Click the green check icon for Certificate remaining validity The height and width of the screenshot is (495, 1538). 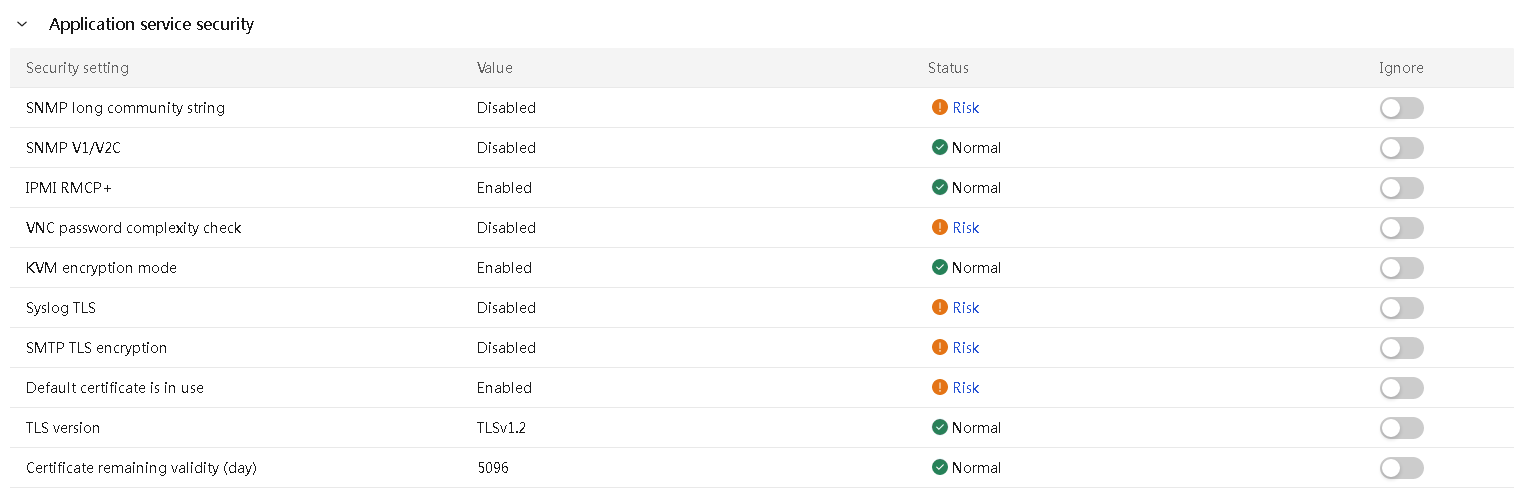(x=939, y=467)
